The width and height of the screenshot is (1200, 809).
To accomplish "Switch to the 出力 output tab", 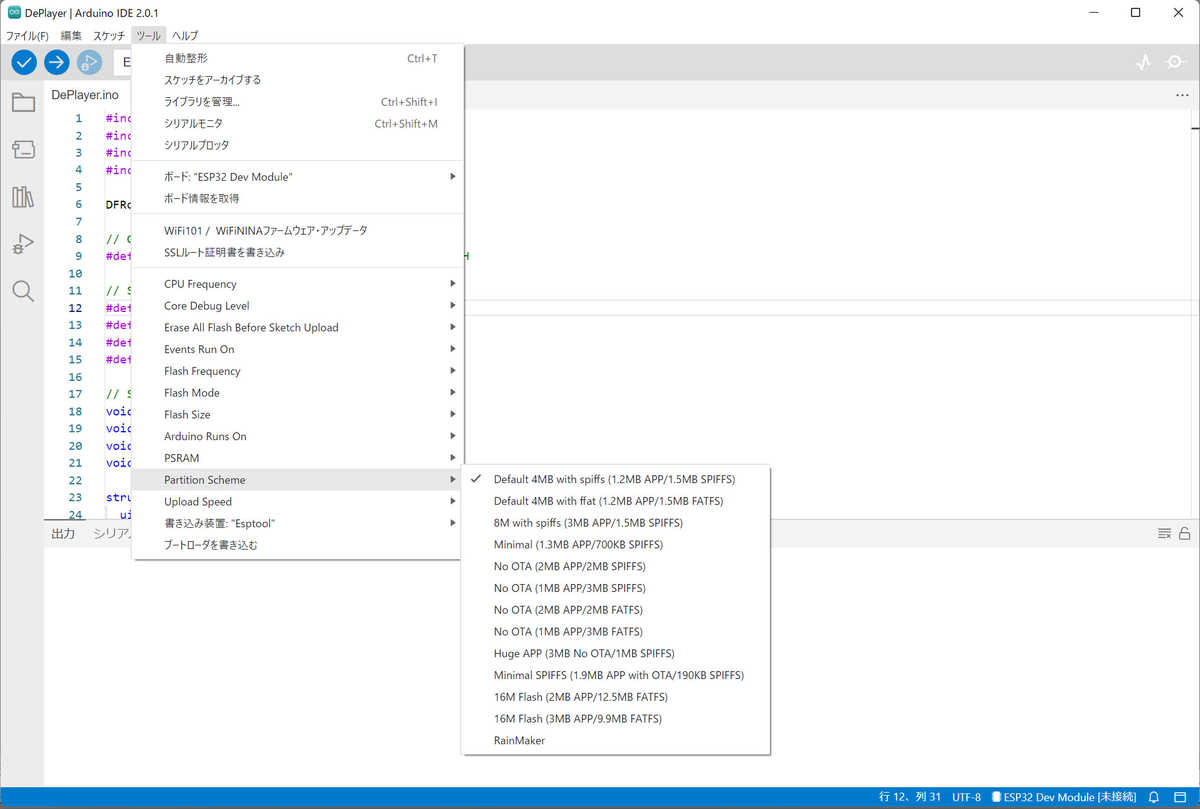I will click(x=63, y=534).
